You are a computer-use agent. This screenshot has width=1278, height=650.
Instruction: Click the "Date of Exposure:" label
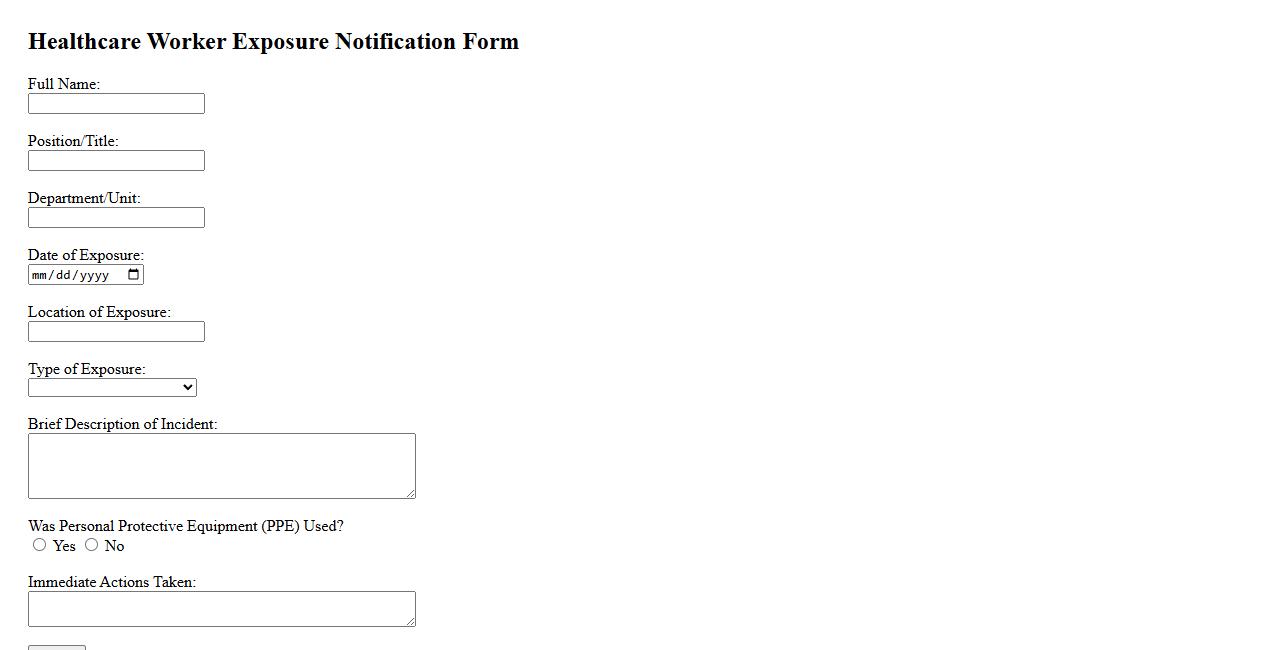click(85, 255)
